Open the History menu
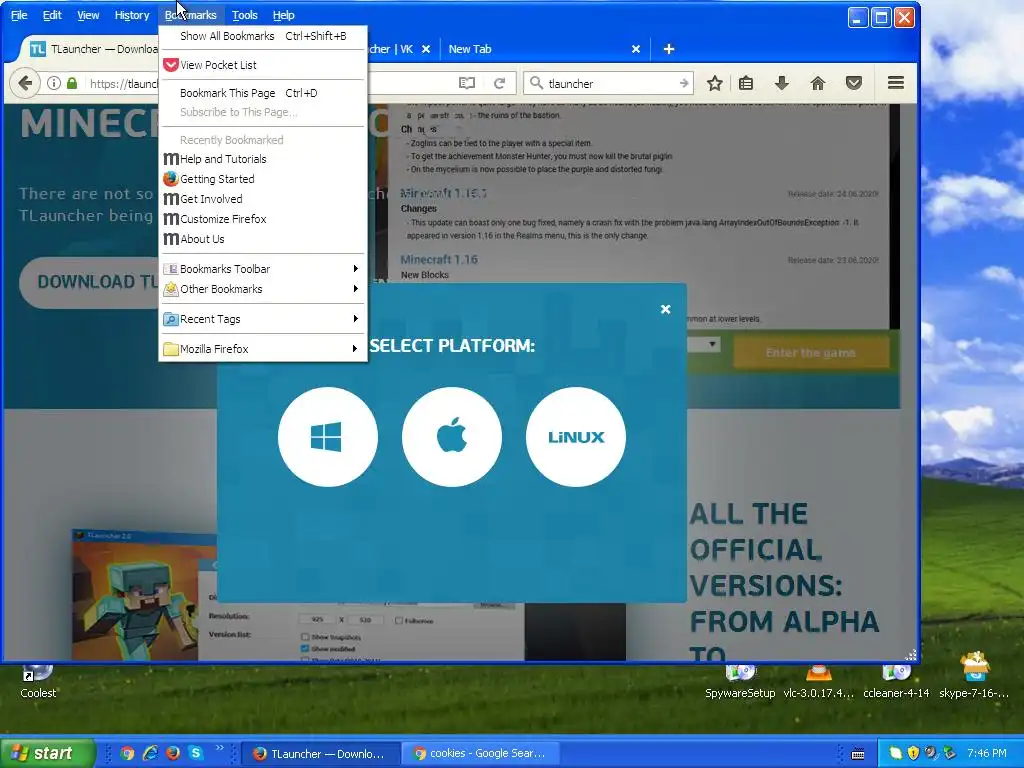Screen dimensions: 1024x768 pos(132,15)
